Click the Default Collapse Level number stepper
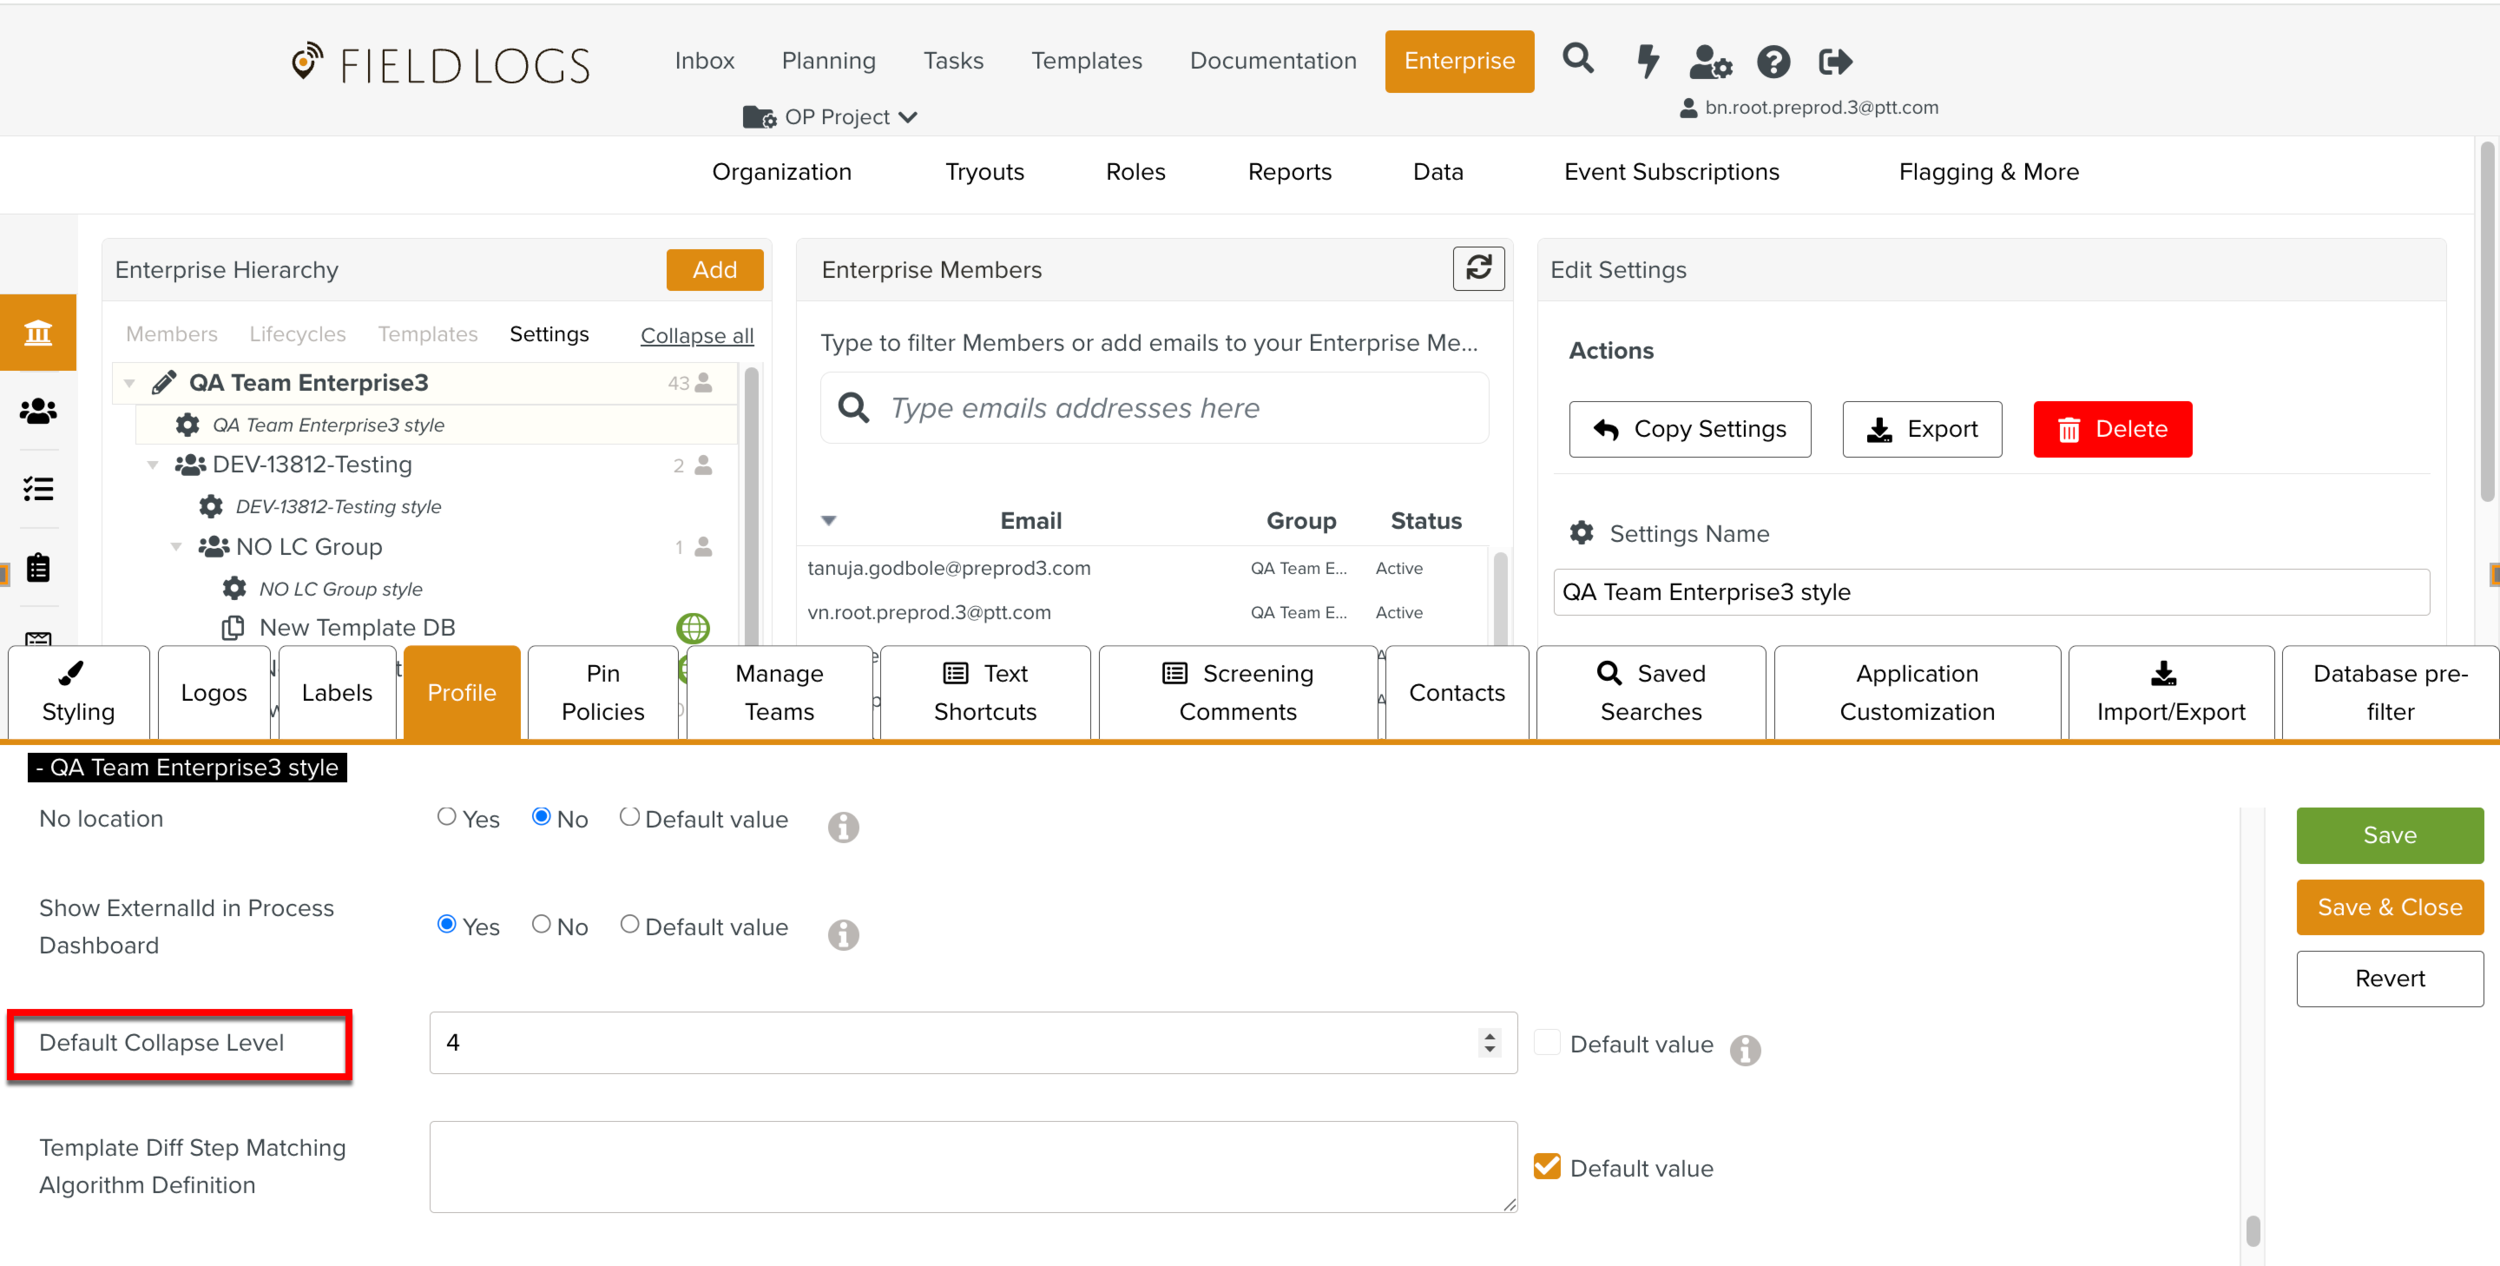 (1490, 1043)
